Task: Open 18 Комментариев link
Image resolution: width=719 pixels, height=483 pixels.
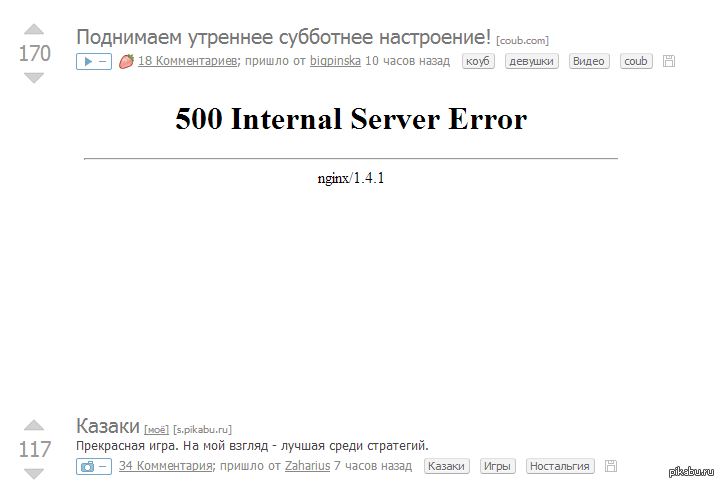Action: 186,61
